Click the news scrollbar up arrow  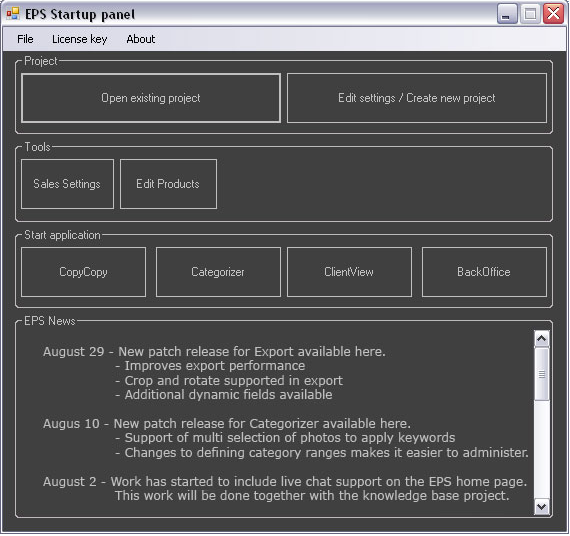click(x=542, y=339)
